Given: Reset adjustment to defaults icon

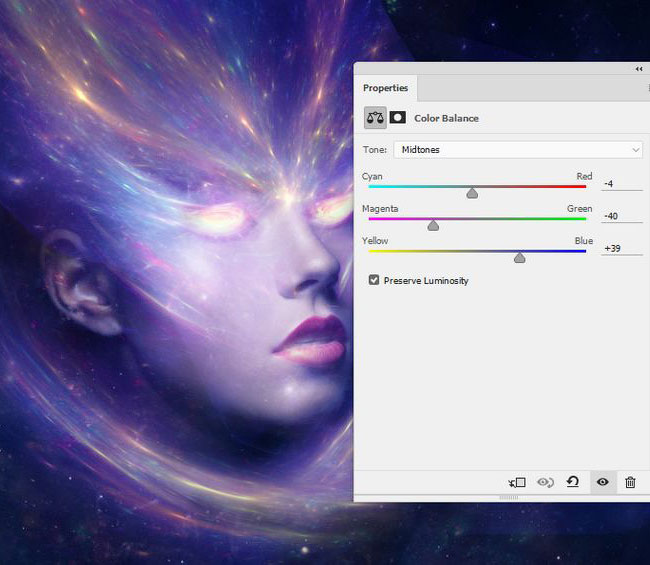Looking at the screenshot, I should [x=572, y=482].
